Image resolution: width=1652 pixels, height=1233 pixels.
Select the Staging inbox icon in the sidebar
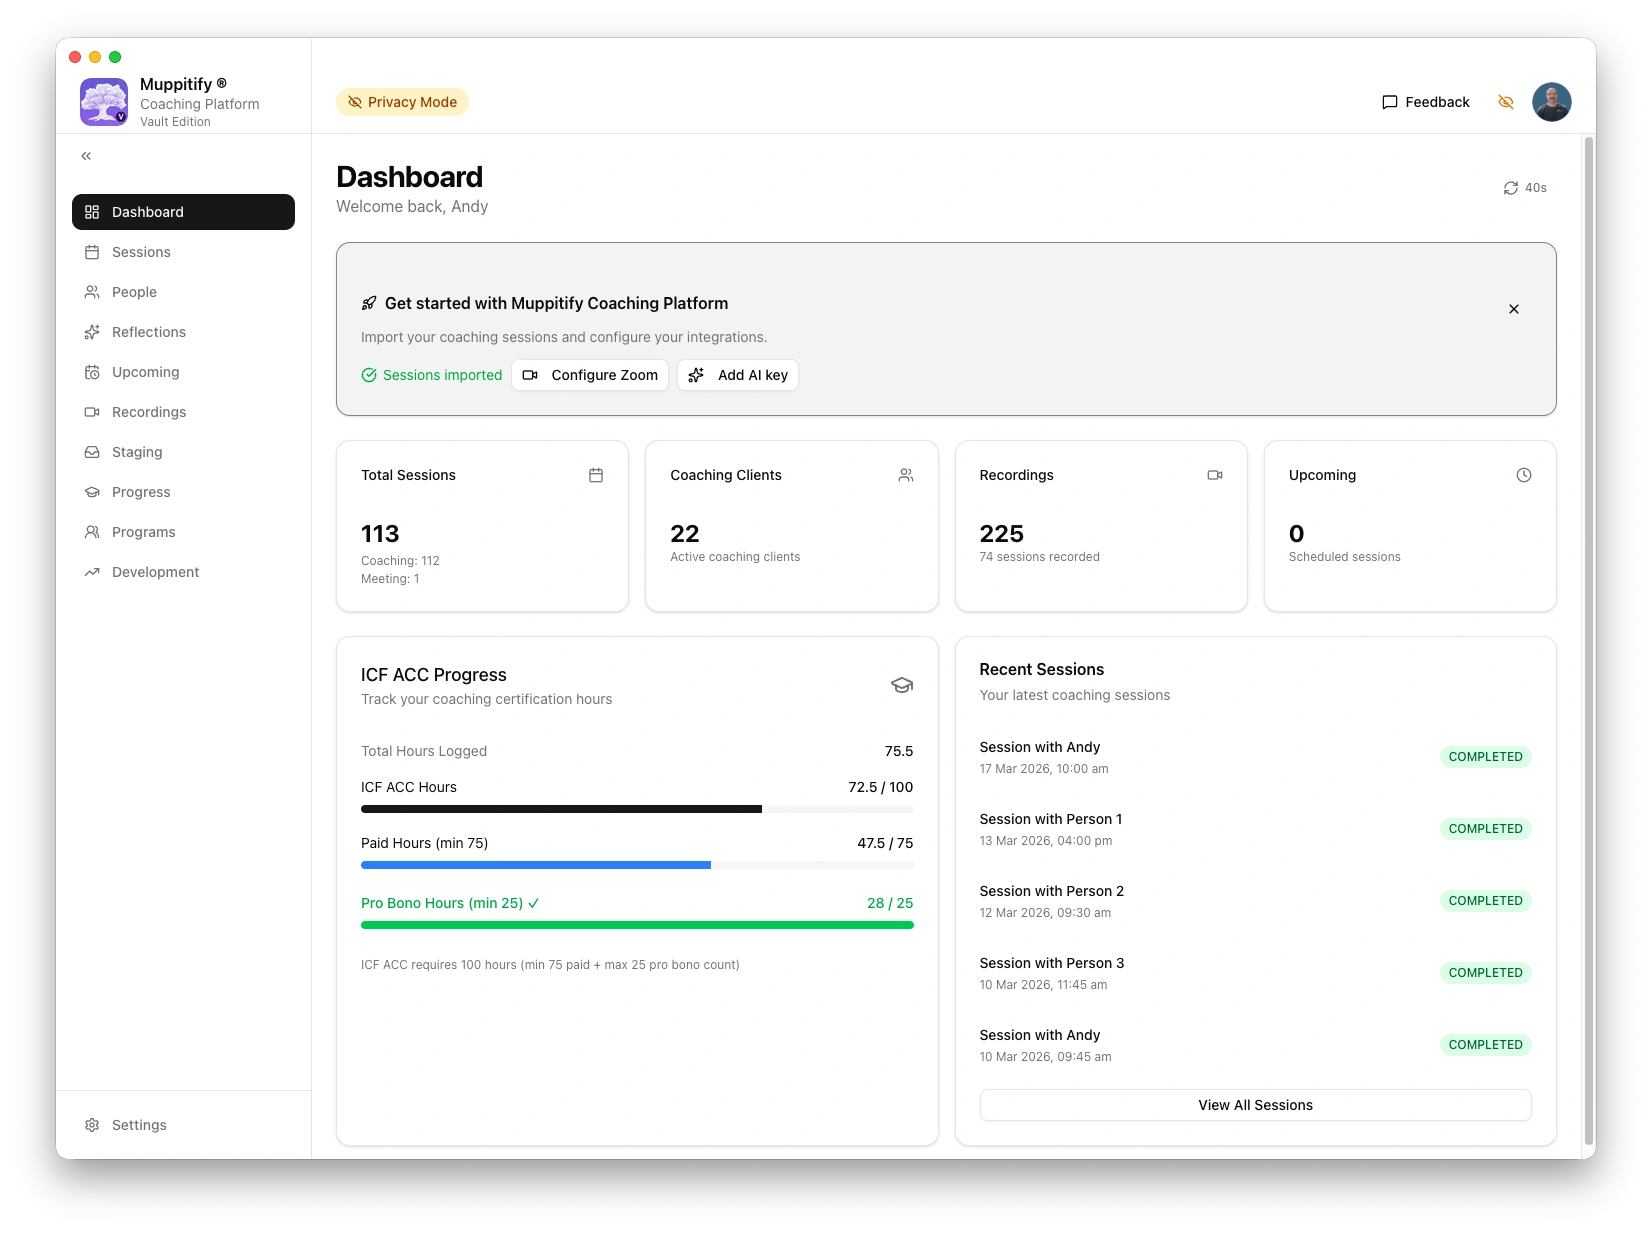click(92, 452)
